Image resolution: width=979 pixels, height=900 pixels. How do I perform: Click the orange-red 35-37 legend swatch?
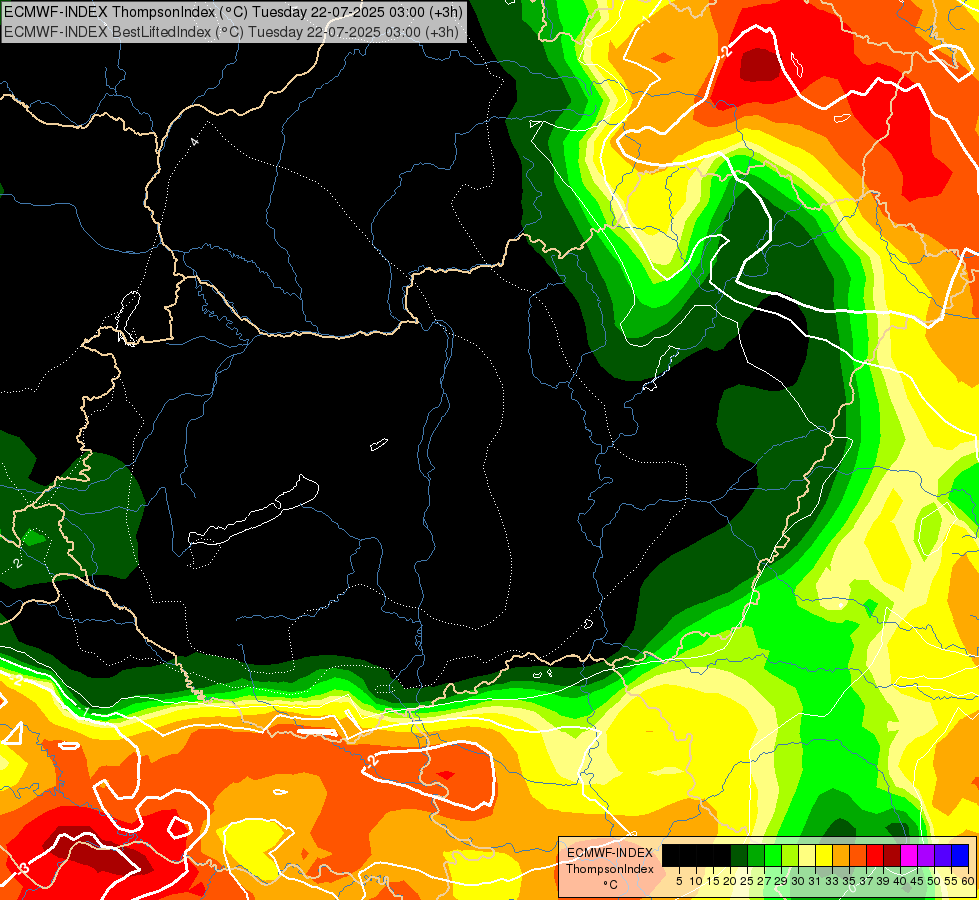coord(858,855)
